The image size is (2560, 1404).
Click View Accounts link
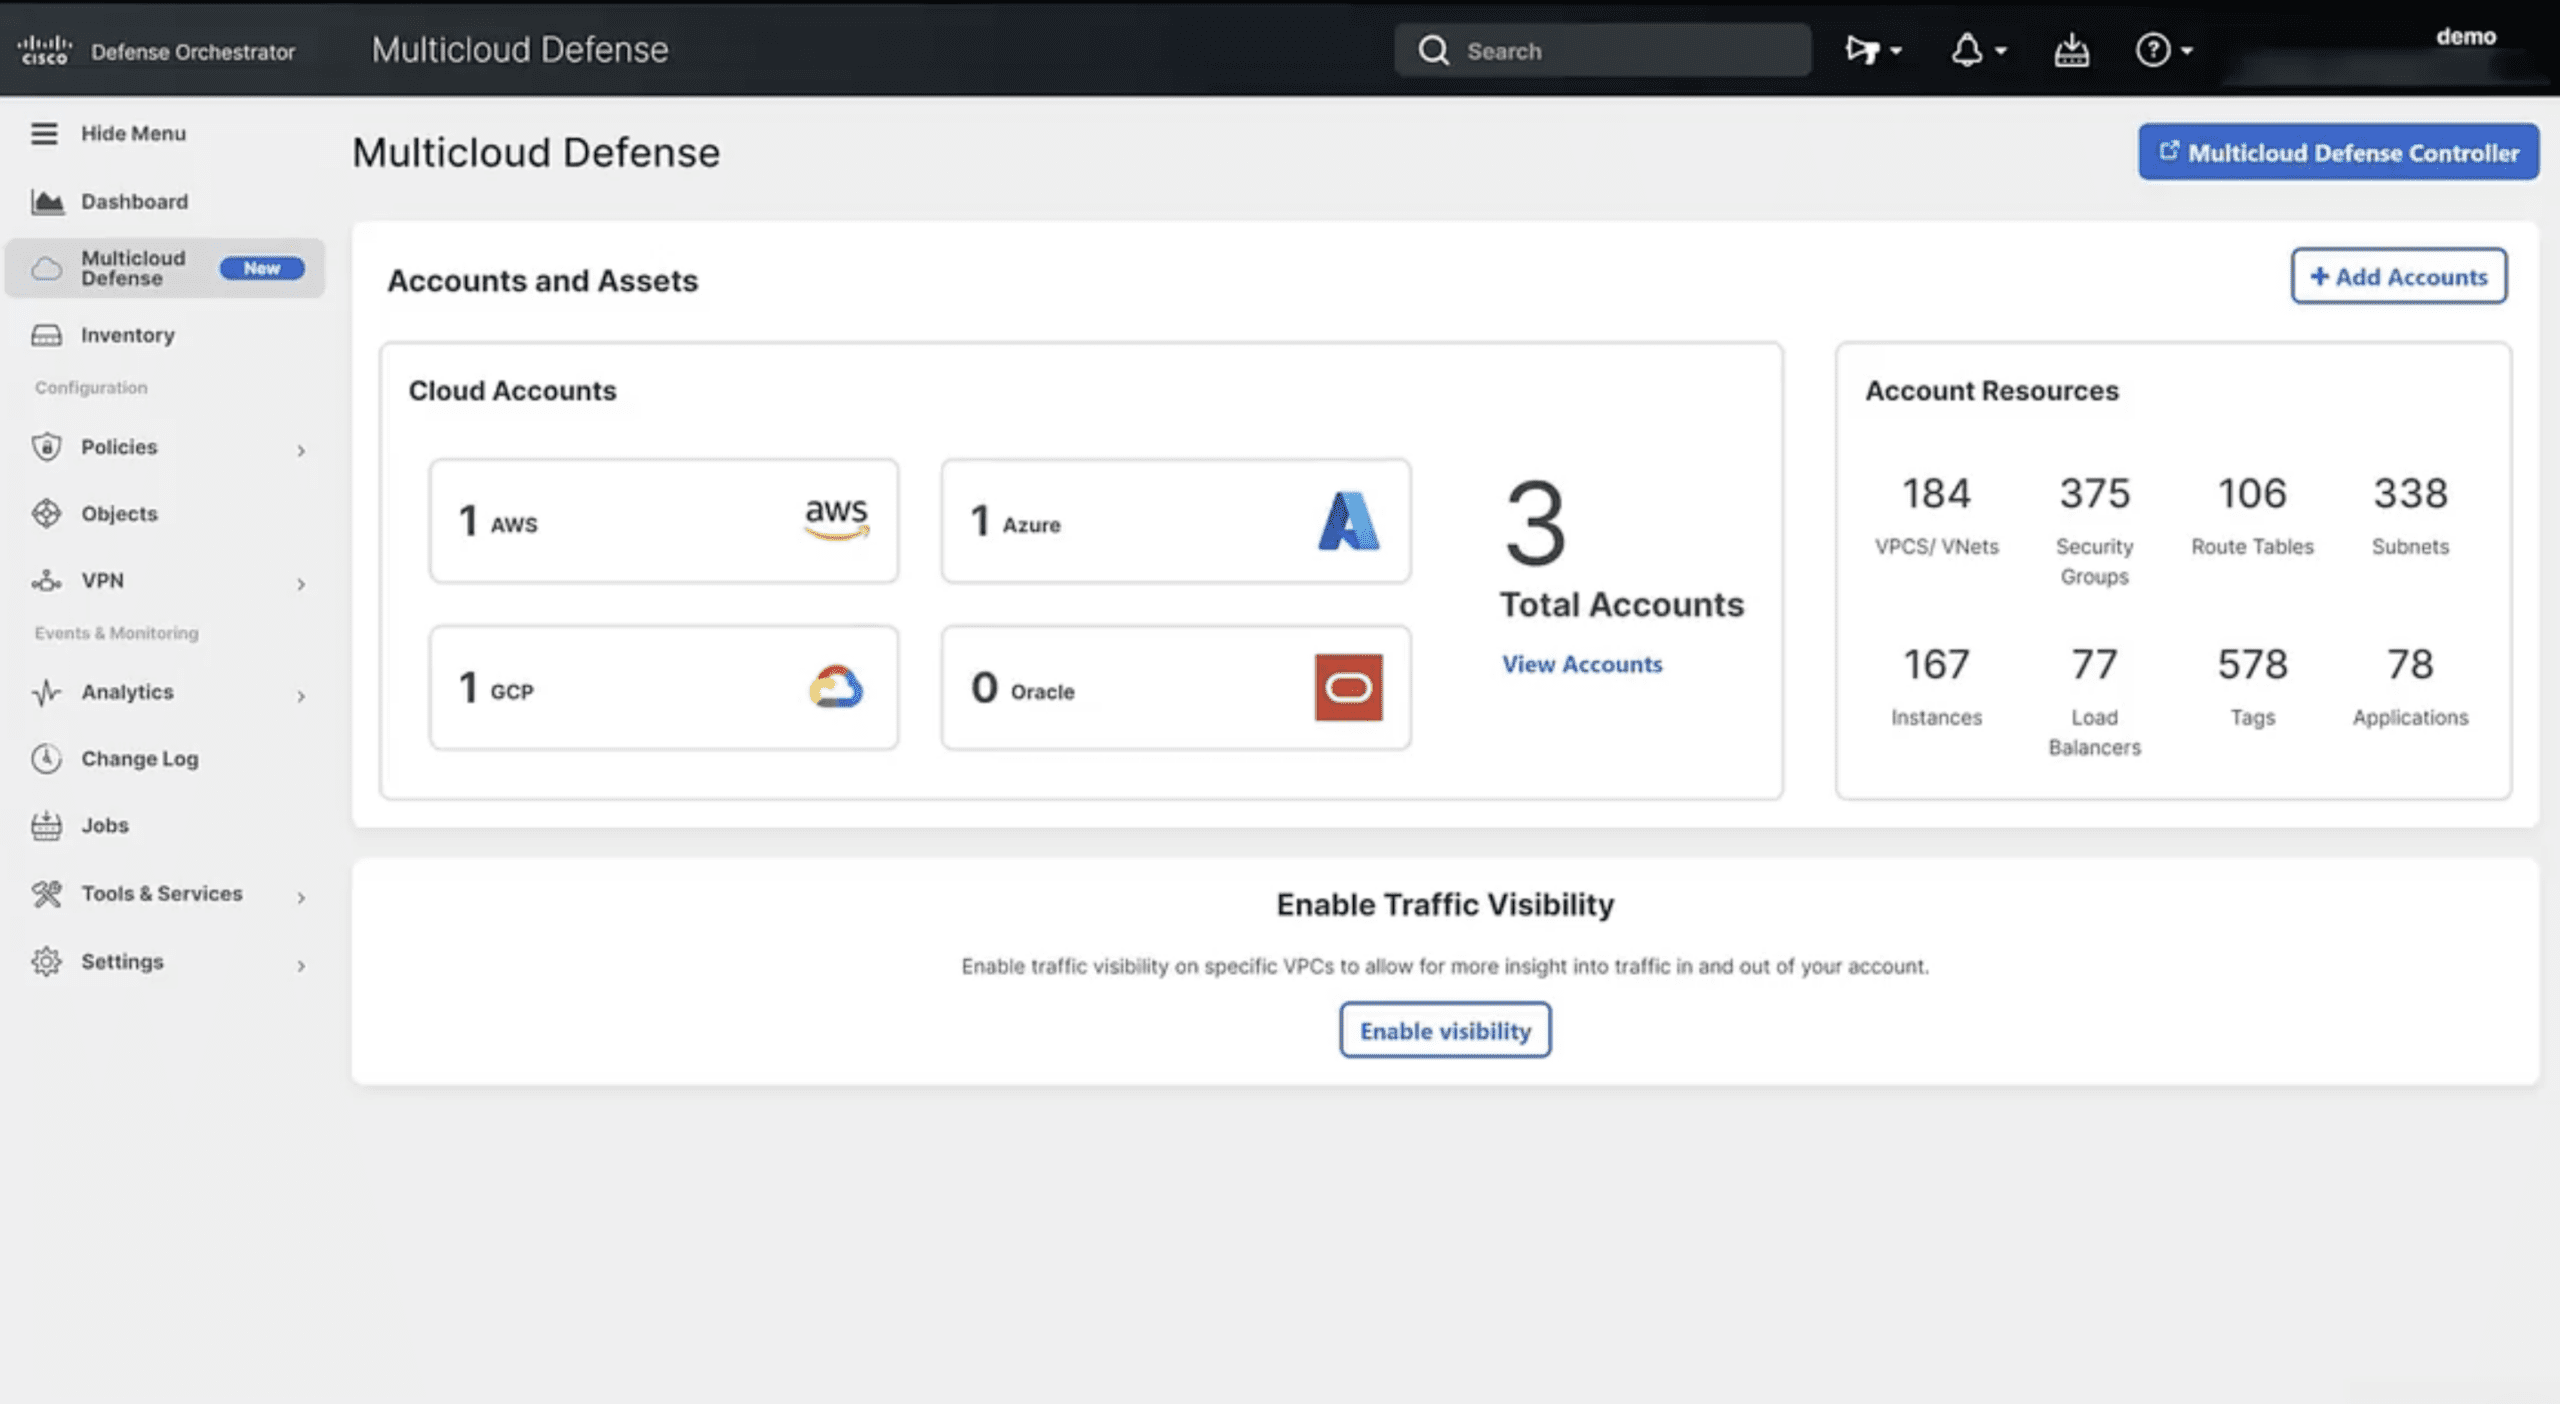click(x=1581, y=664)
